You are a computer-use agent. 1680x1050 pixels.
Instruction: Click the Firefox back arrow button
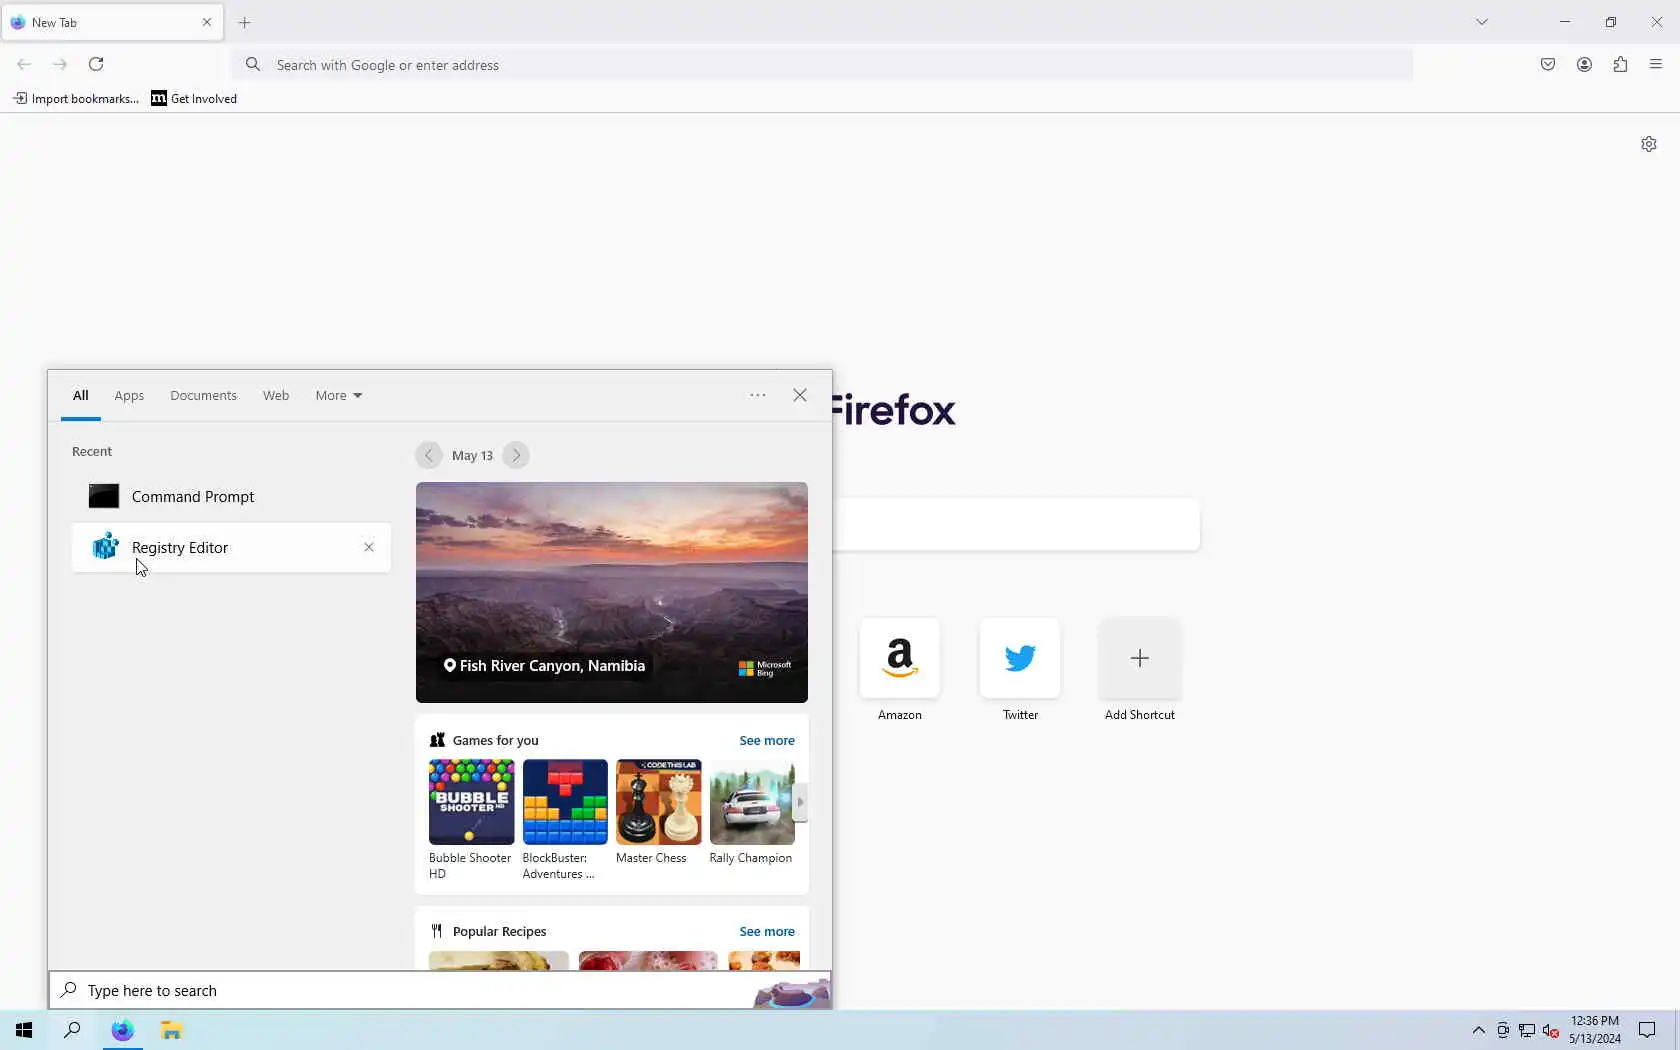pyautogui.click(x=24, y=64)
